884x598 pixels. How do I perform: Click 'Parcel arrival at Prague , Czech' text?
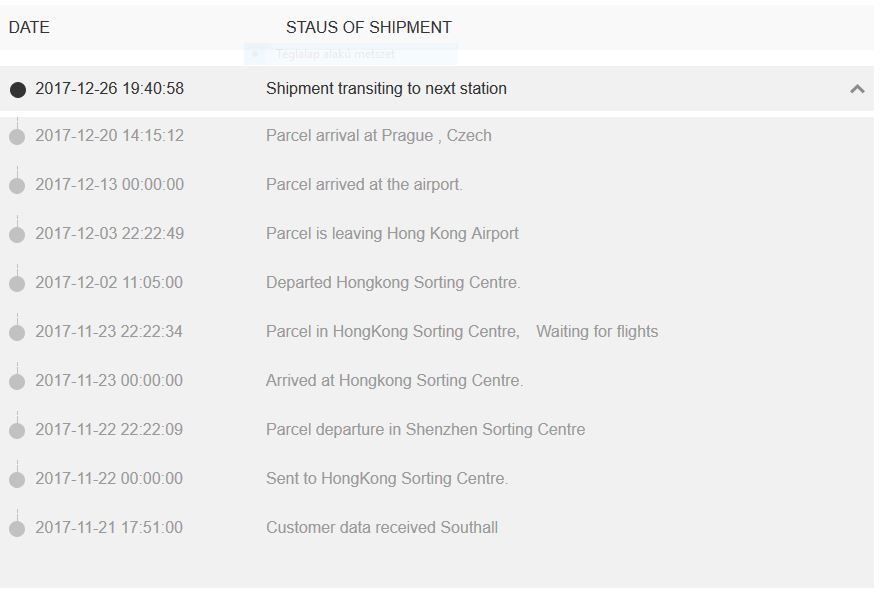[x=378, y=136]
